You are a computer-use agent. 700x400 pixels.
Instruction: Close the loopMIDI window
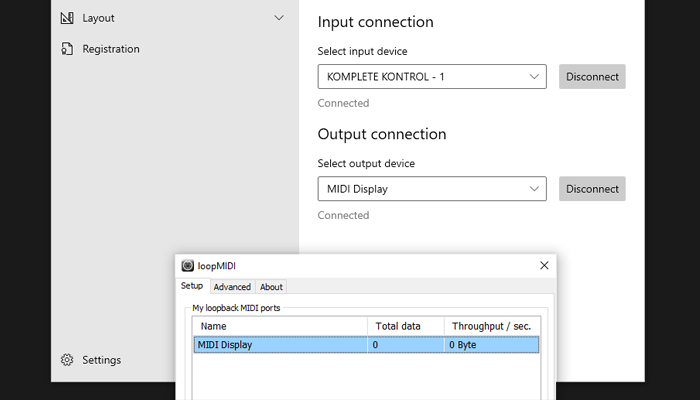coord(544,265)
